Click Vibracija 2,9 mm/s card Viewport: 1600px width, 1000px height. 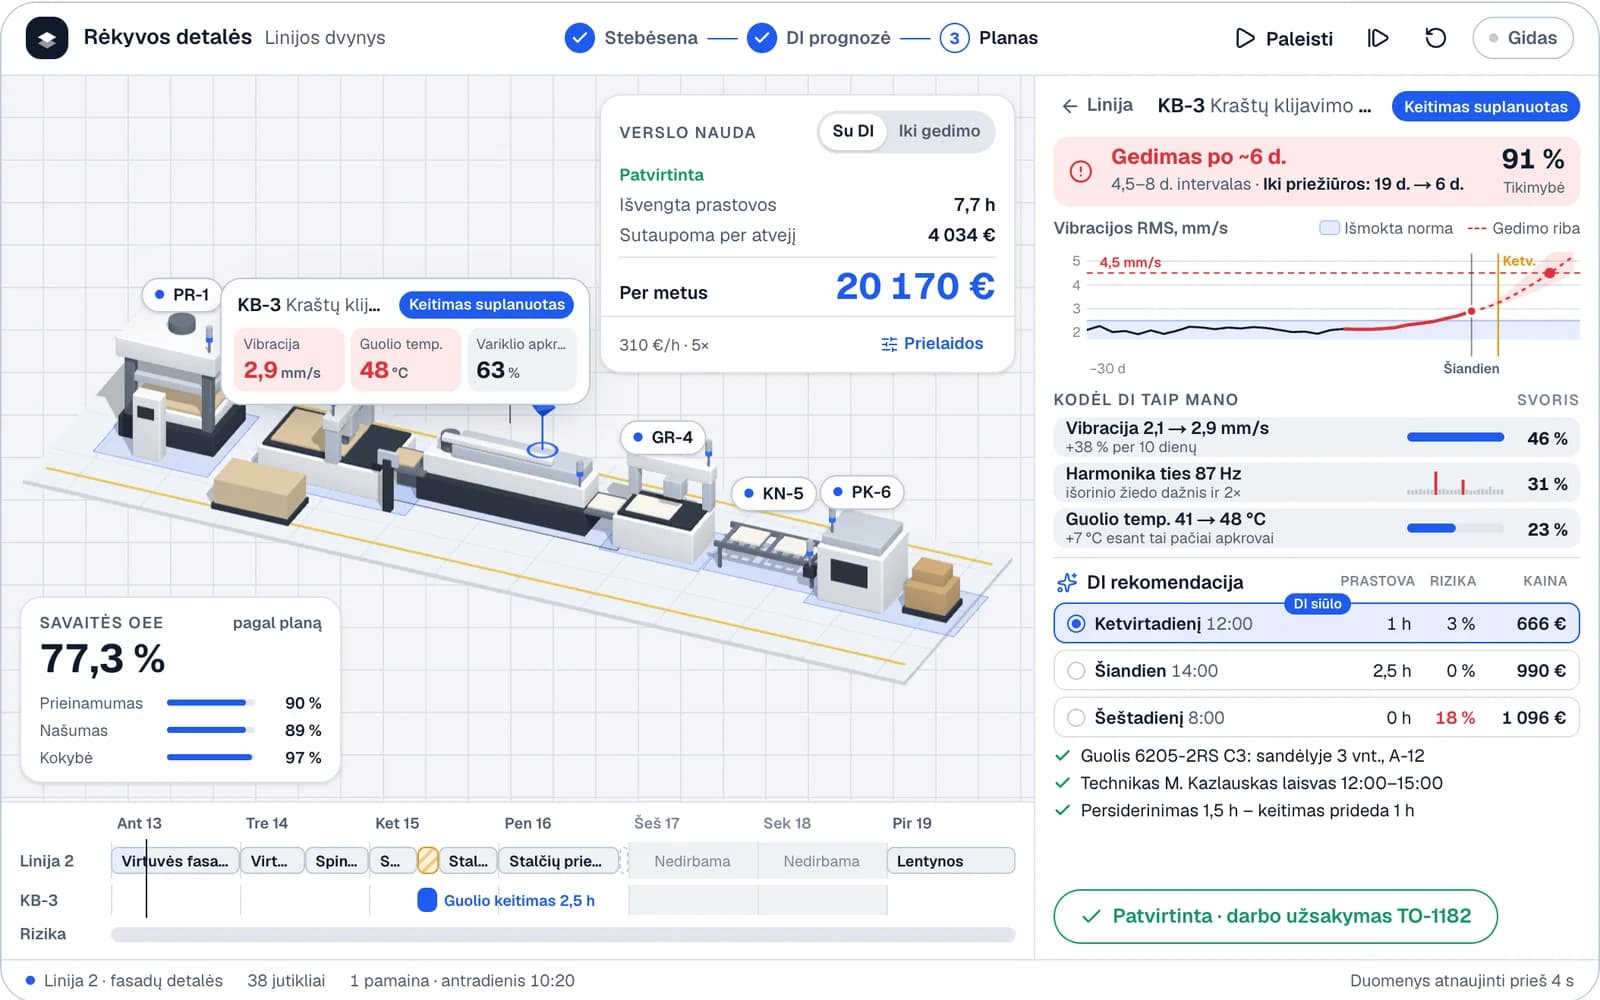tap(290, 359)
